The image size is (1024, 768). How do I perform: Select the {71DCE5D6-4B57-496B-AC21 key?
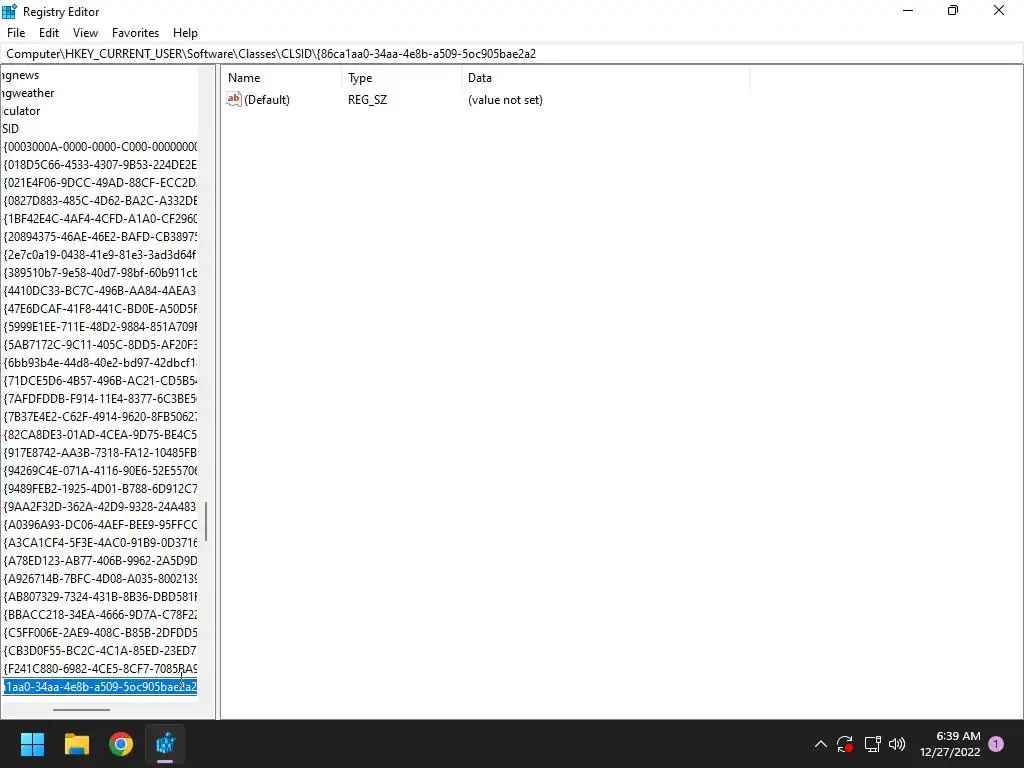click(100, 381)
